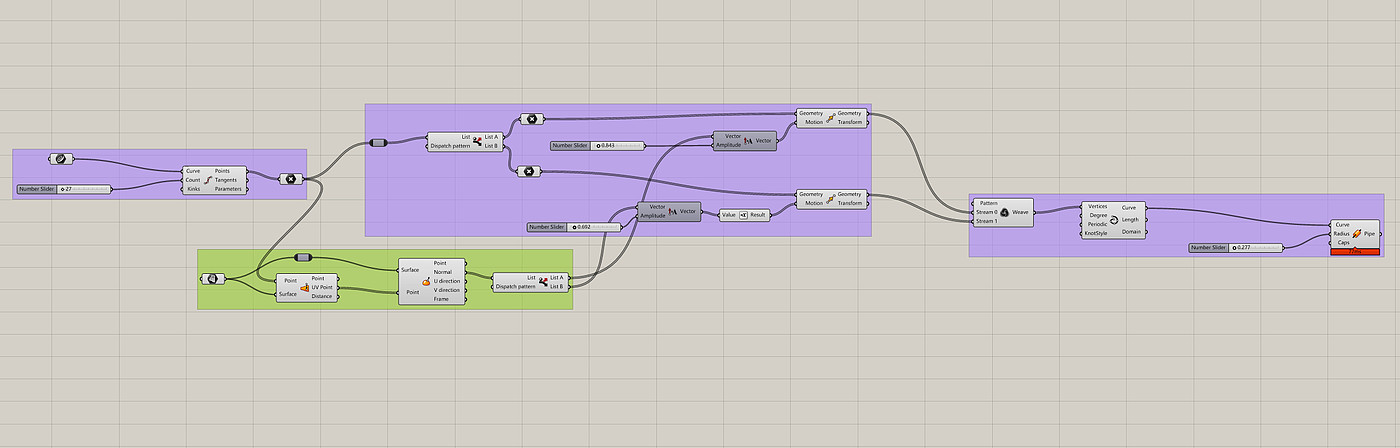Click the red 72ms profiler bar under Pipe

1355,252
